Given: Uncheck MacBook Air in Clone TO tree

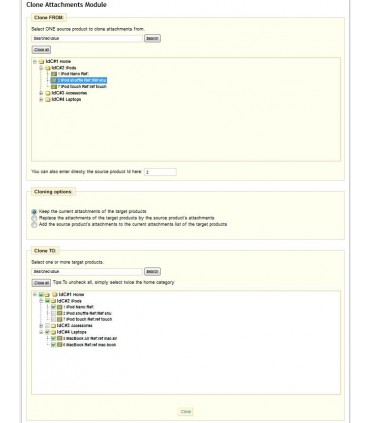Looking at the screenshot, I should 53,338.
